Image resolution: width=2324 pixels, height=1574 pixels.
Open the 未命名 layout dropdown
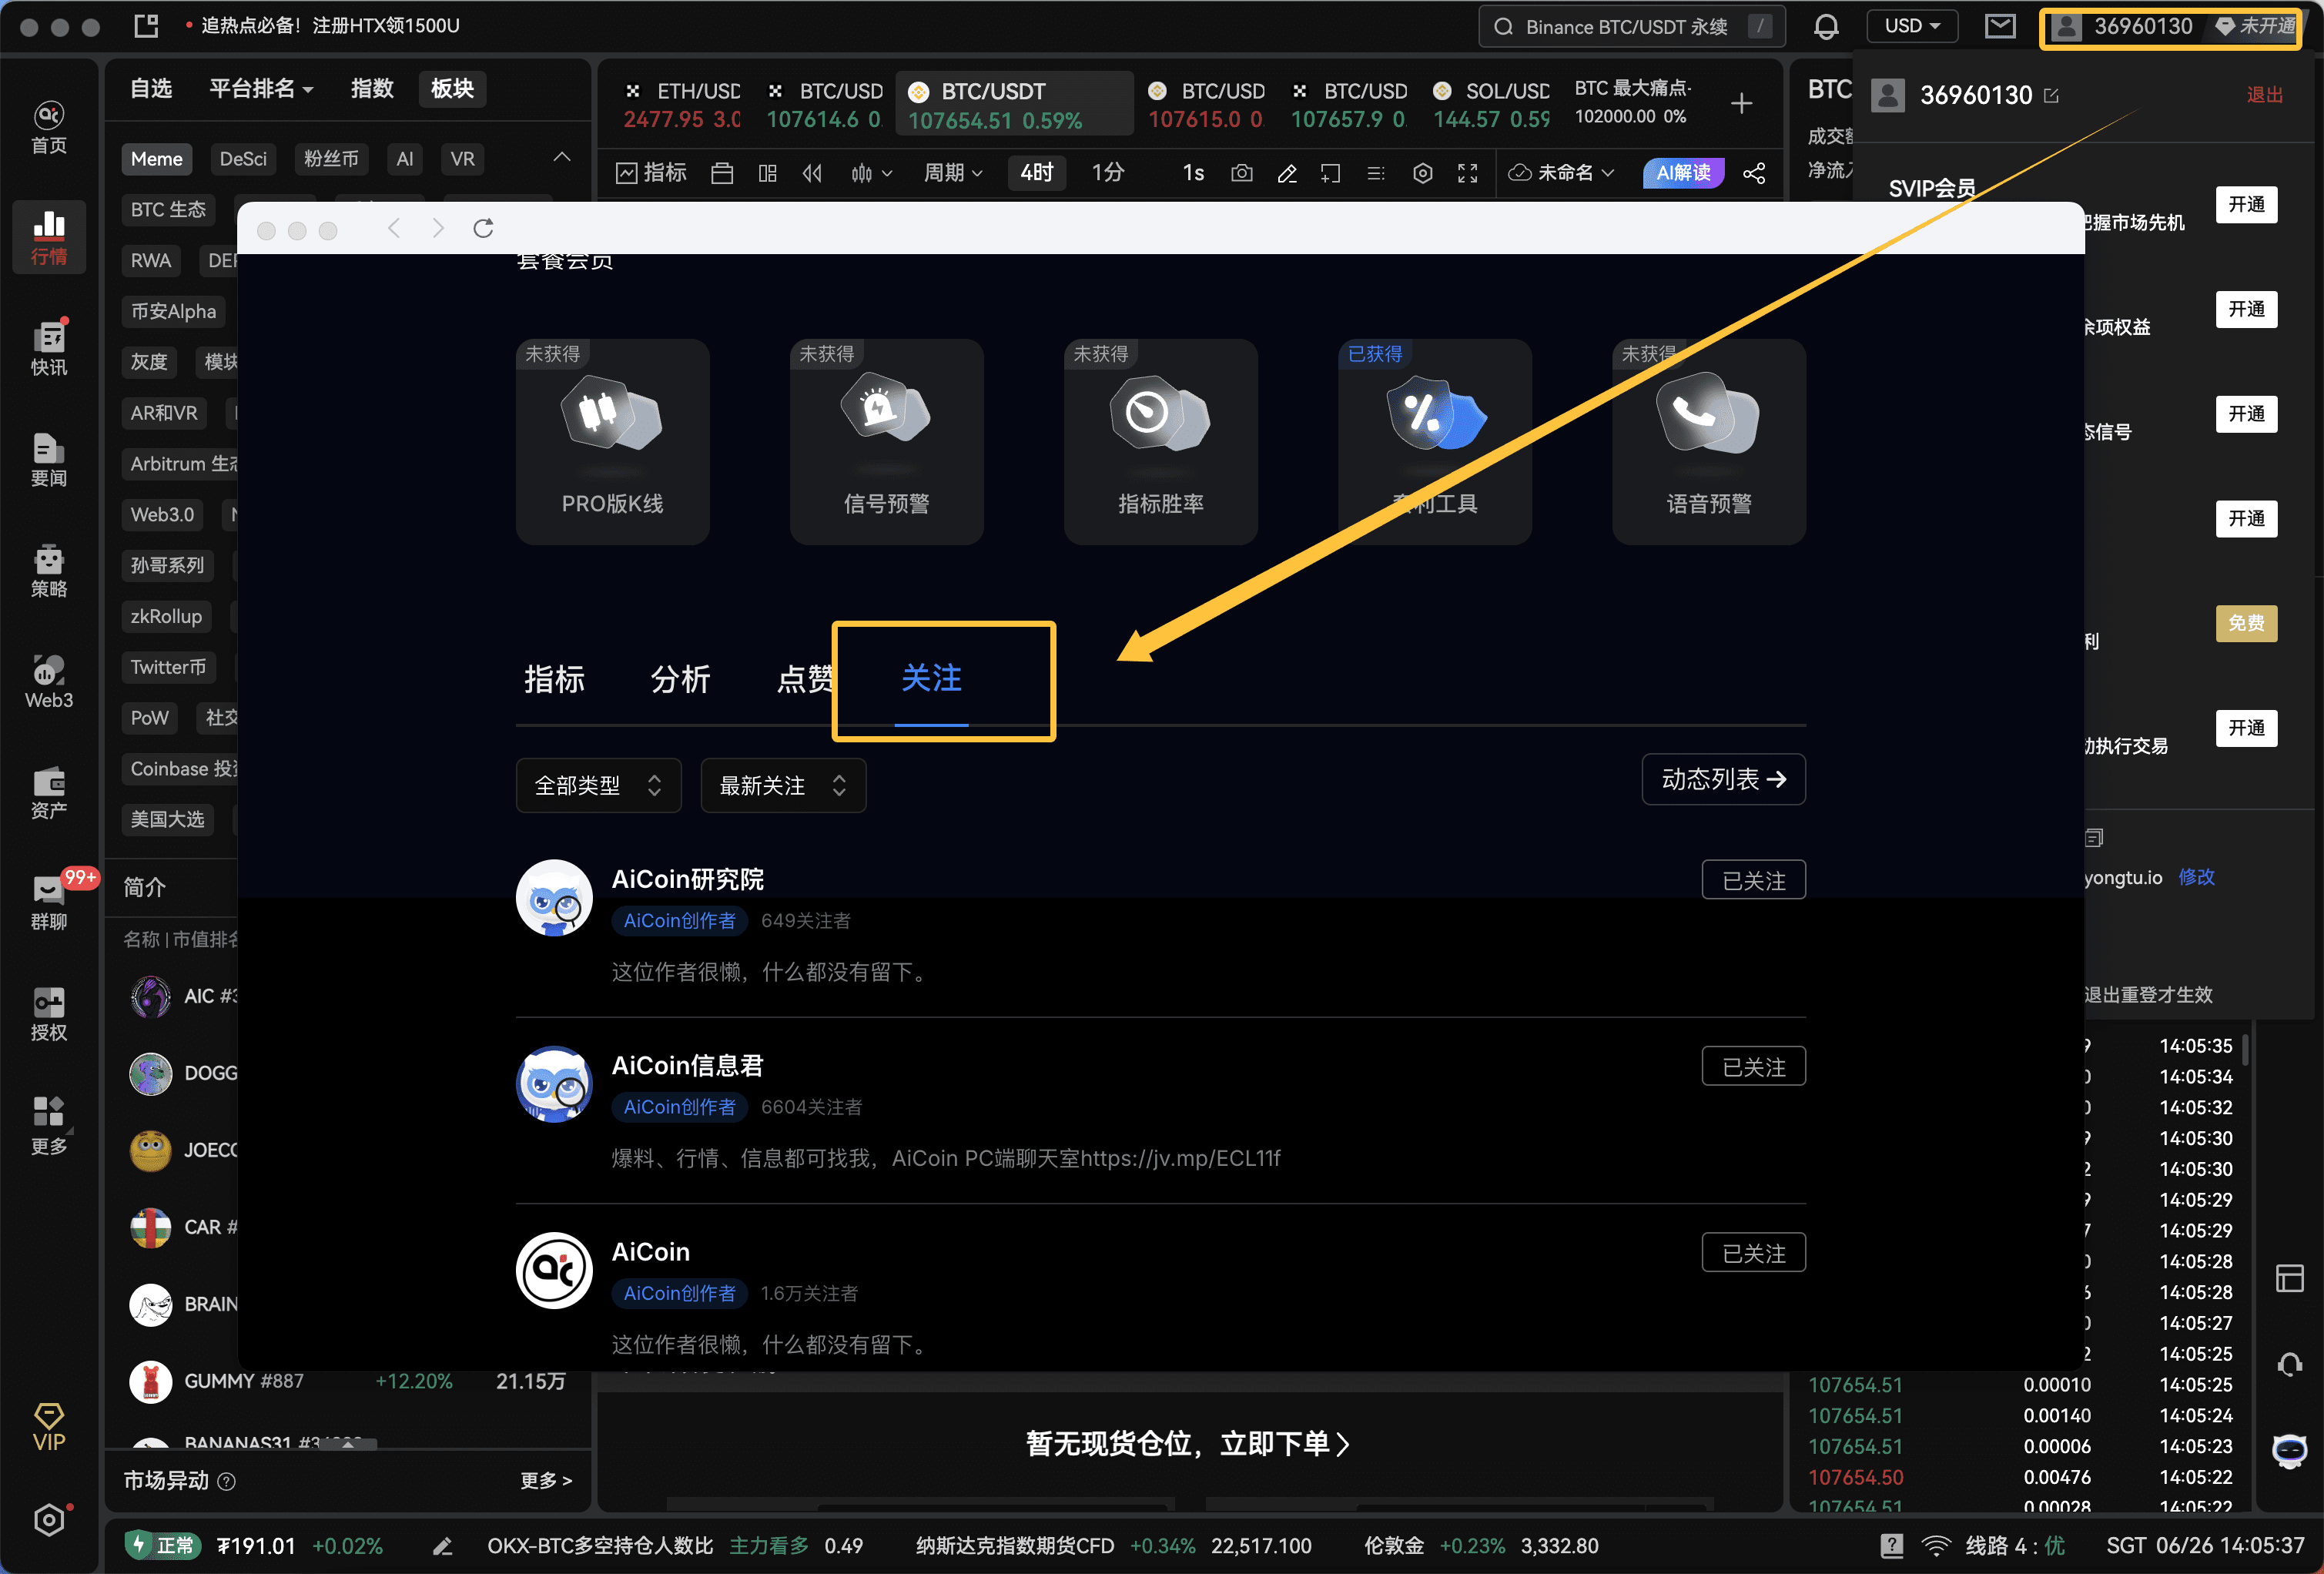(1563, 173)
